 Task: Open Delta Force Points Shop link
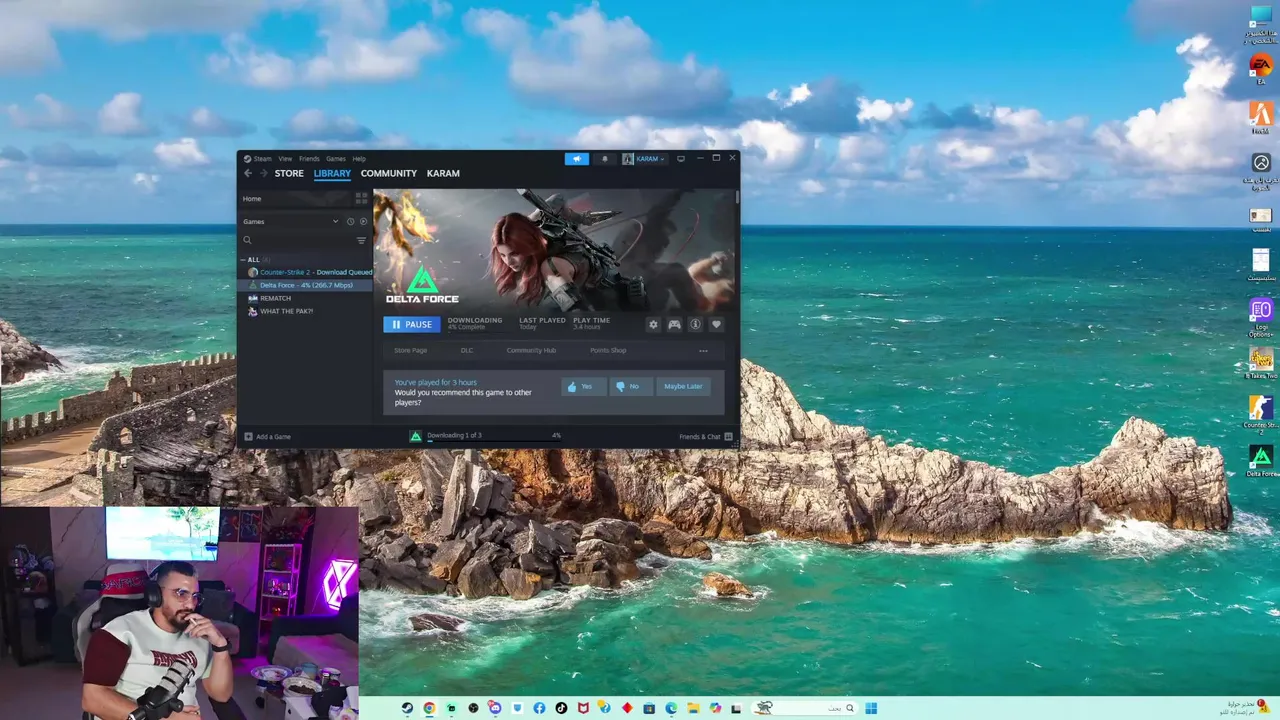(608, 350)
